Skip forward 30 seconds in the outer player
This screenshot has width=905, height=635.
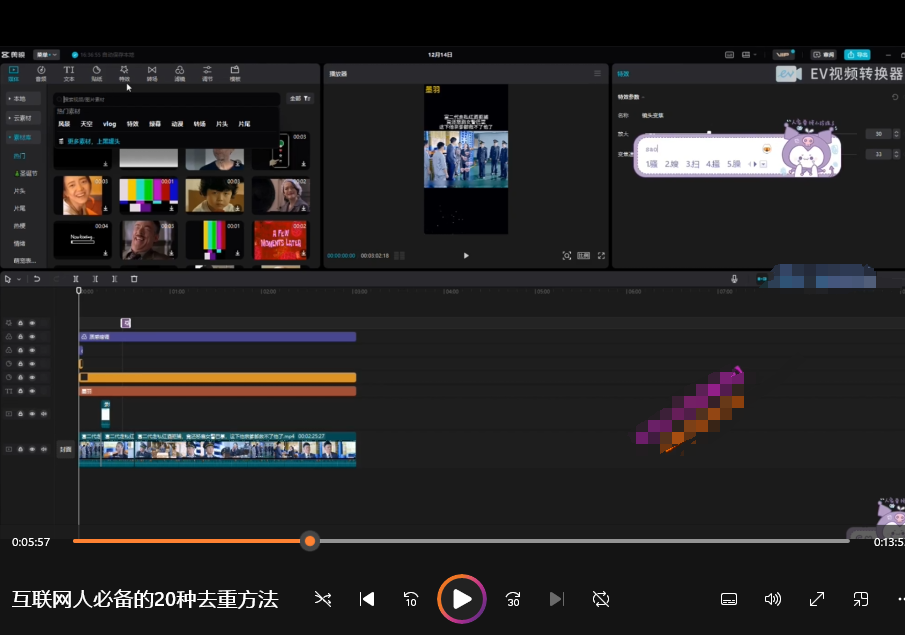[x=513, y=599]
